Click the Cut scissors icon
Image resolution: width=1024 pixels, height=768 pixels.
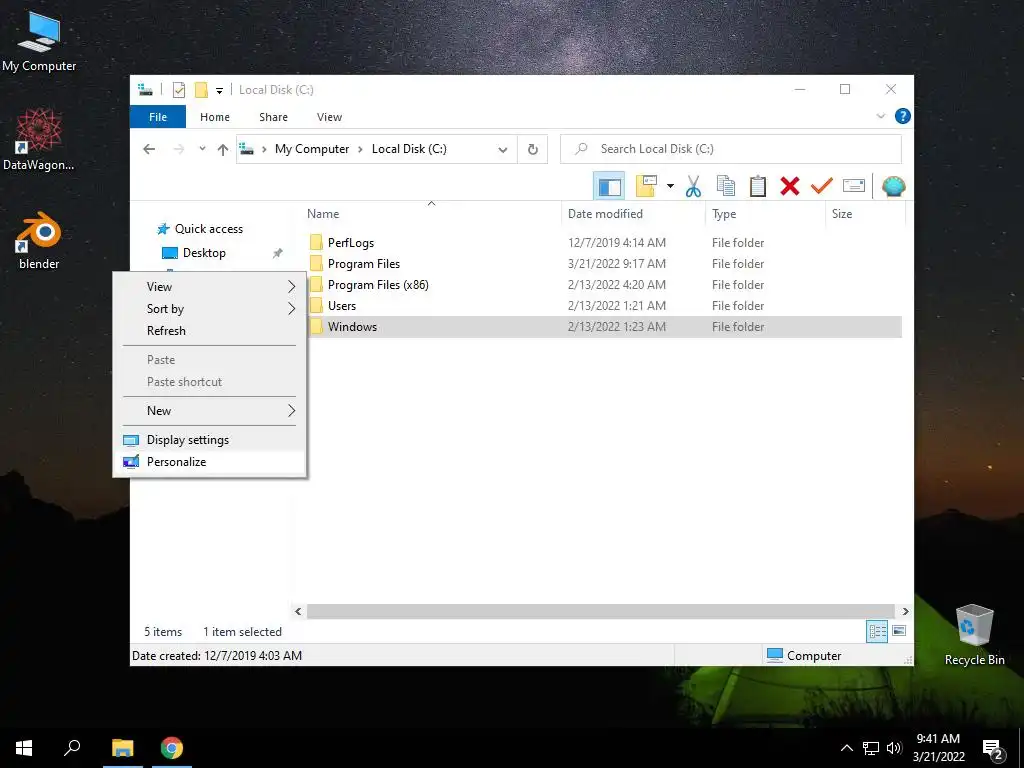(x=694, y=186)
